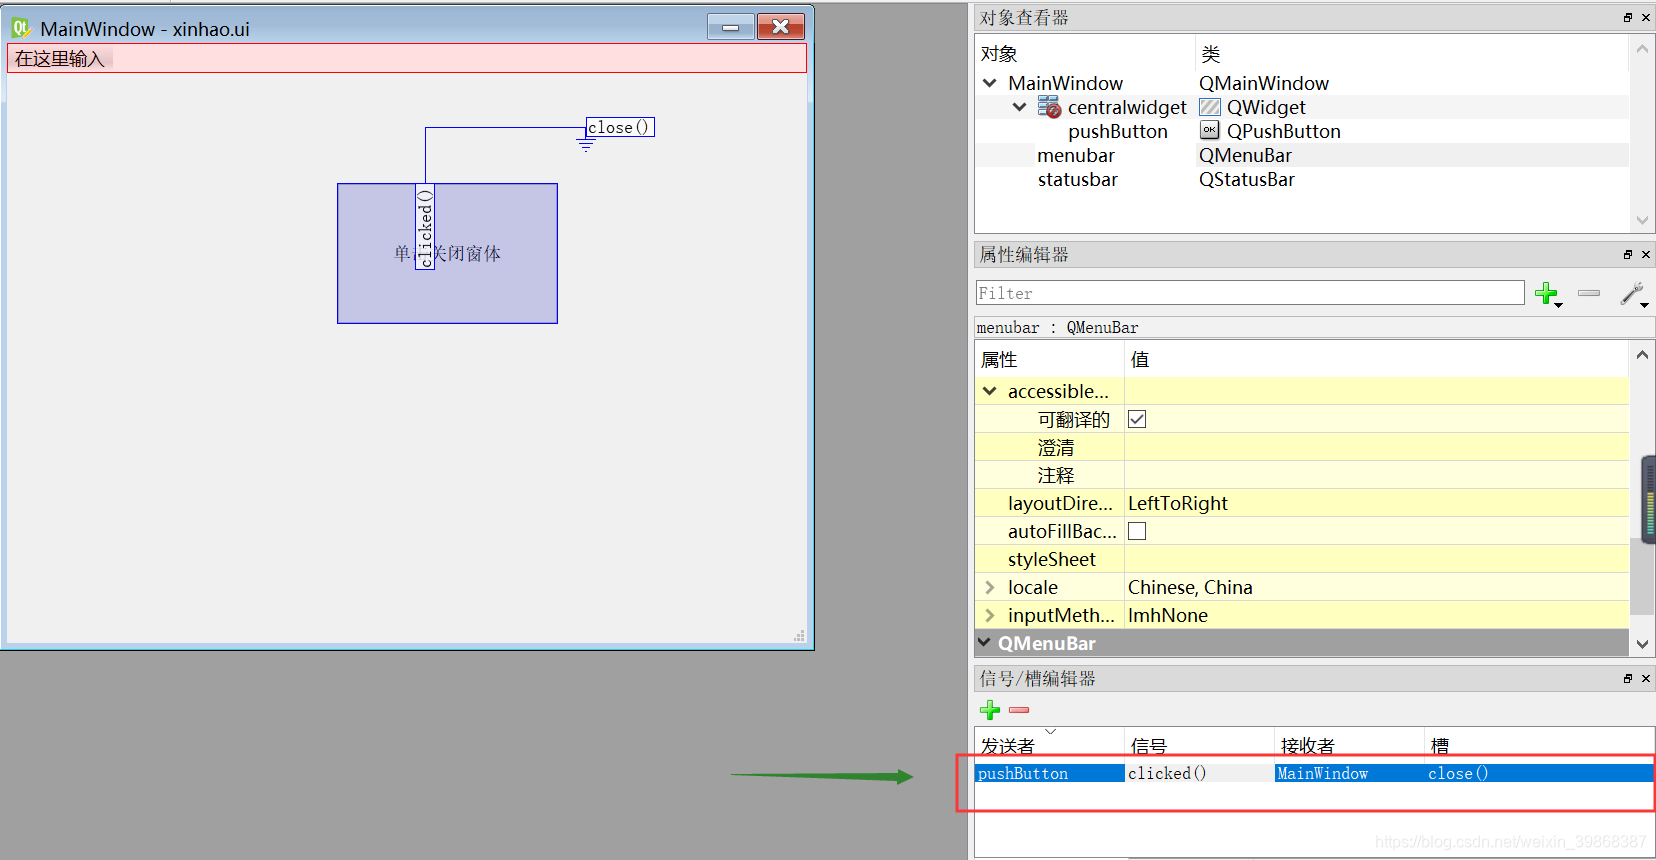Click the QStatusBar class cell
The height and width of the screenshot is (860, 1656).
pos(1247,179)
